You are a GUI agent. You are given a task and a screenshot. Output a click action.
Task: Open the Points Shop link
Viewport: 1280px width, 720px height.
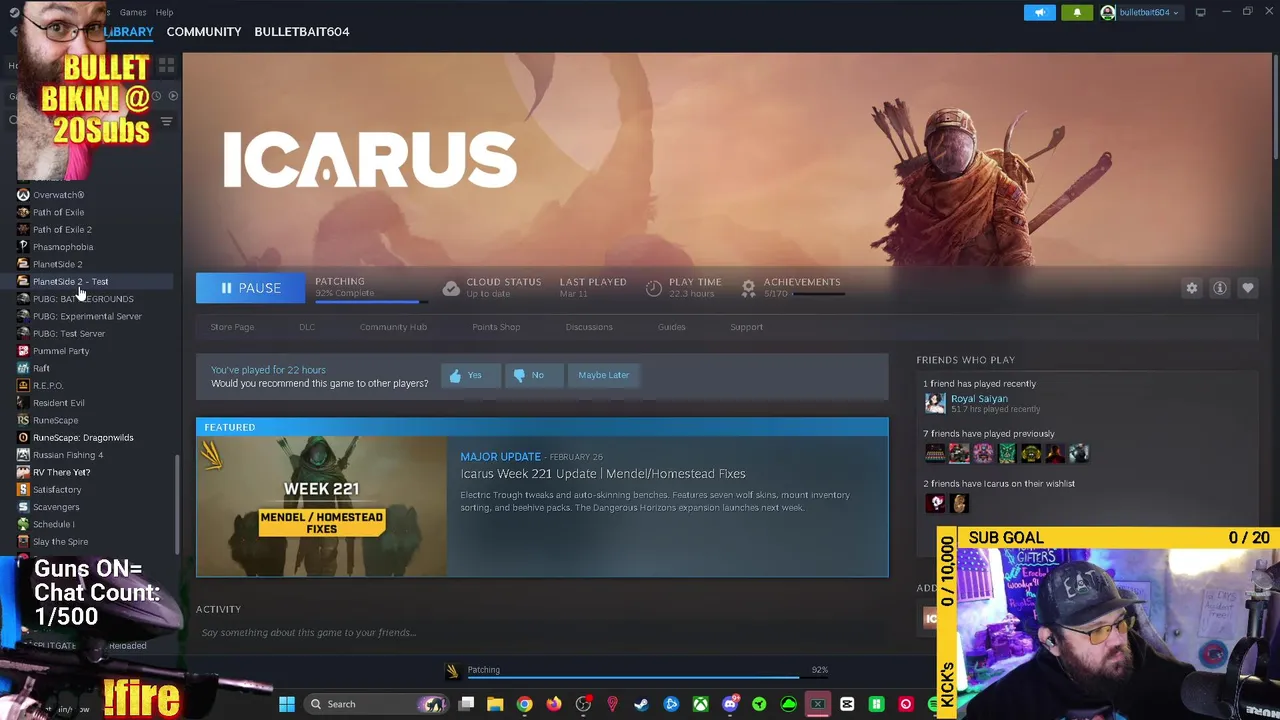(x=496, y=327)
